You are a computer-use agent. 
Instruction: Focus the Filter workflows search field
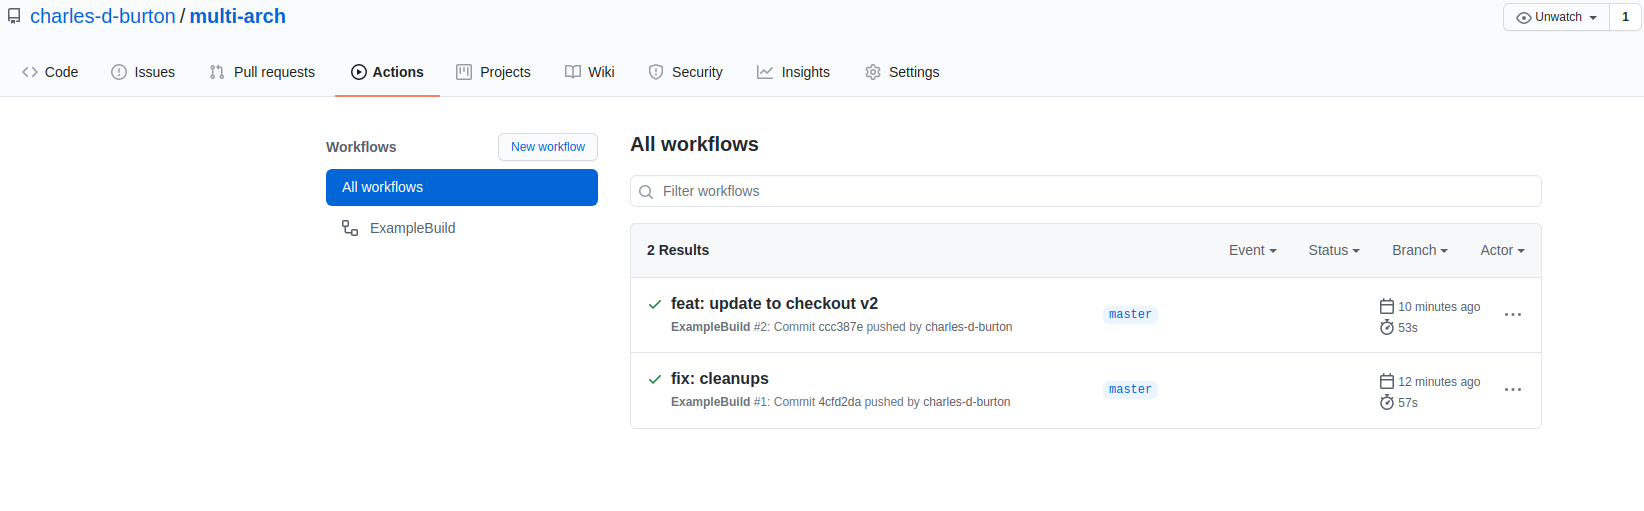coord(1090,191)
